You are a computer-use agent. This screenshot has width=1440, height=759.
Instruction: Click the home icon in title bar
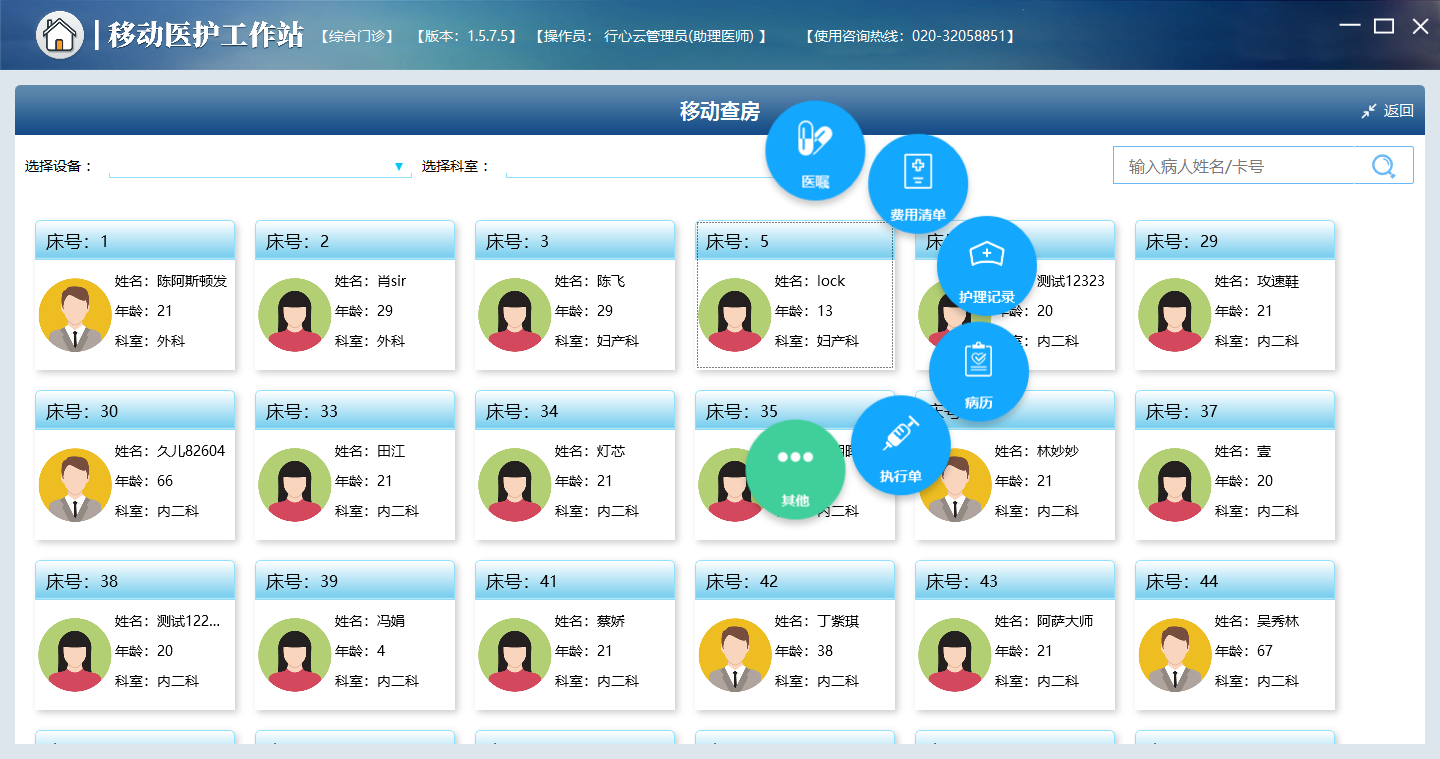(60, 35)
